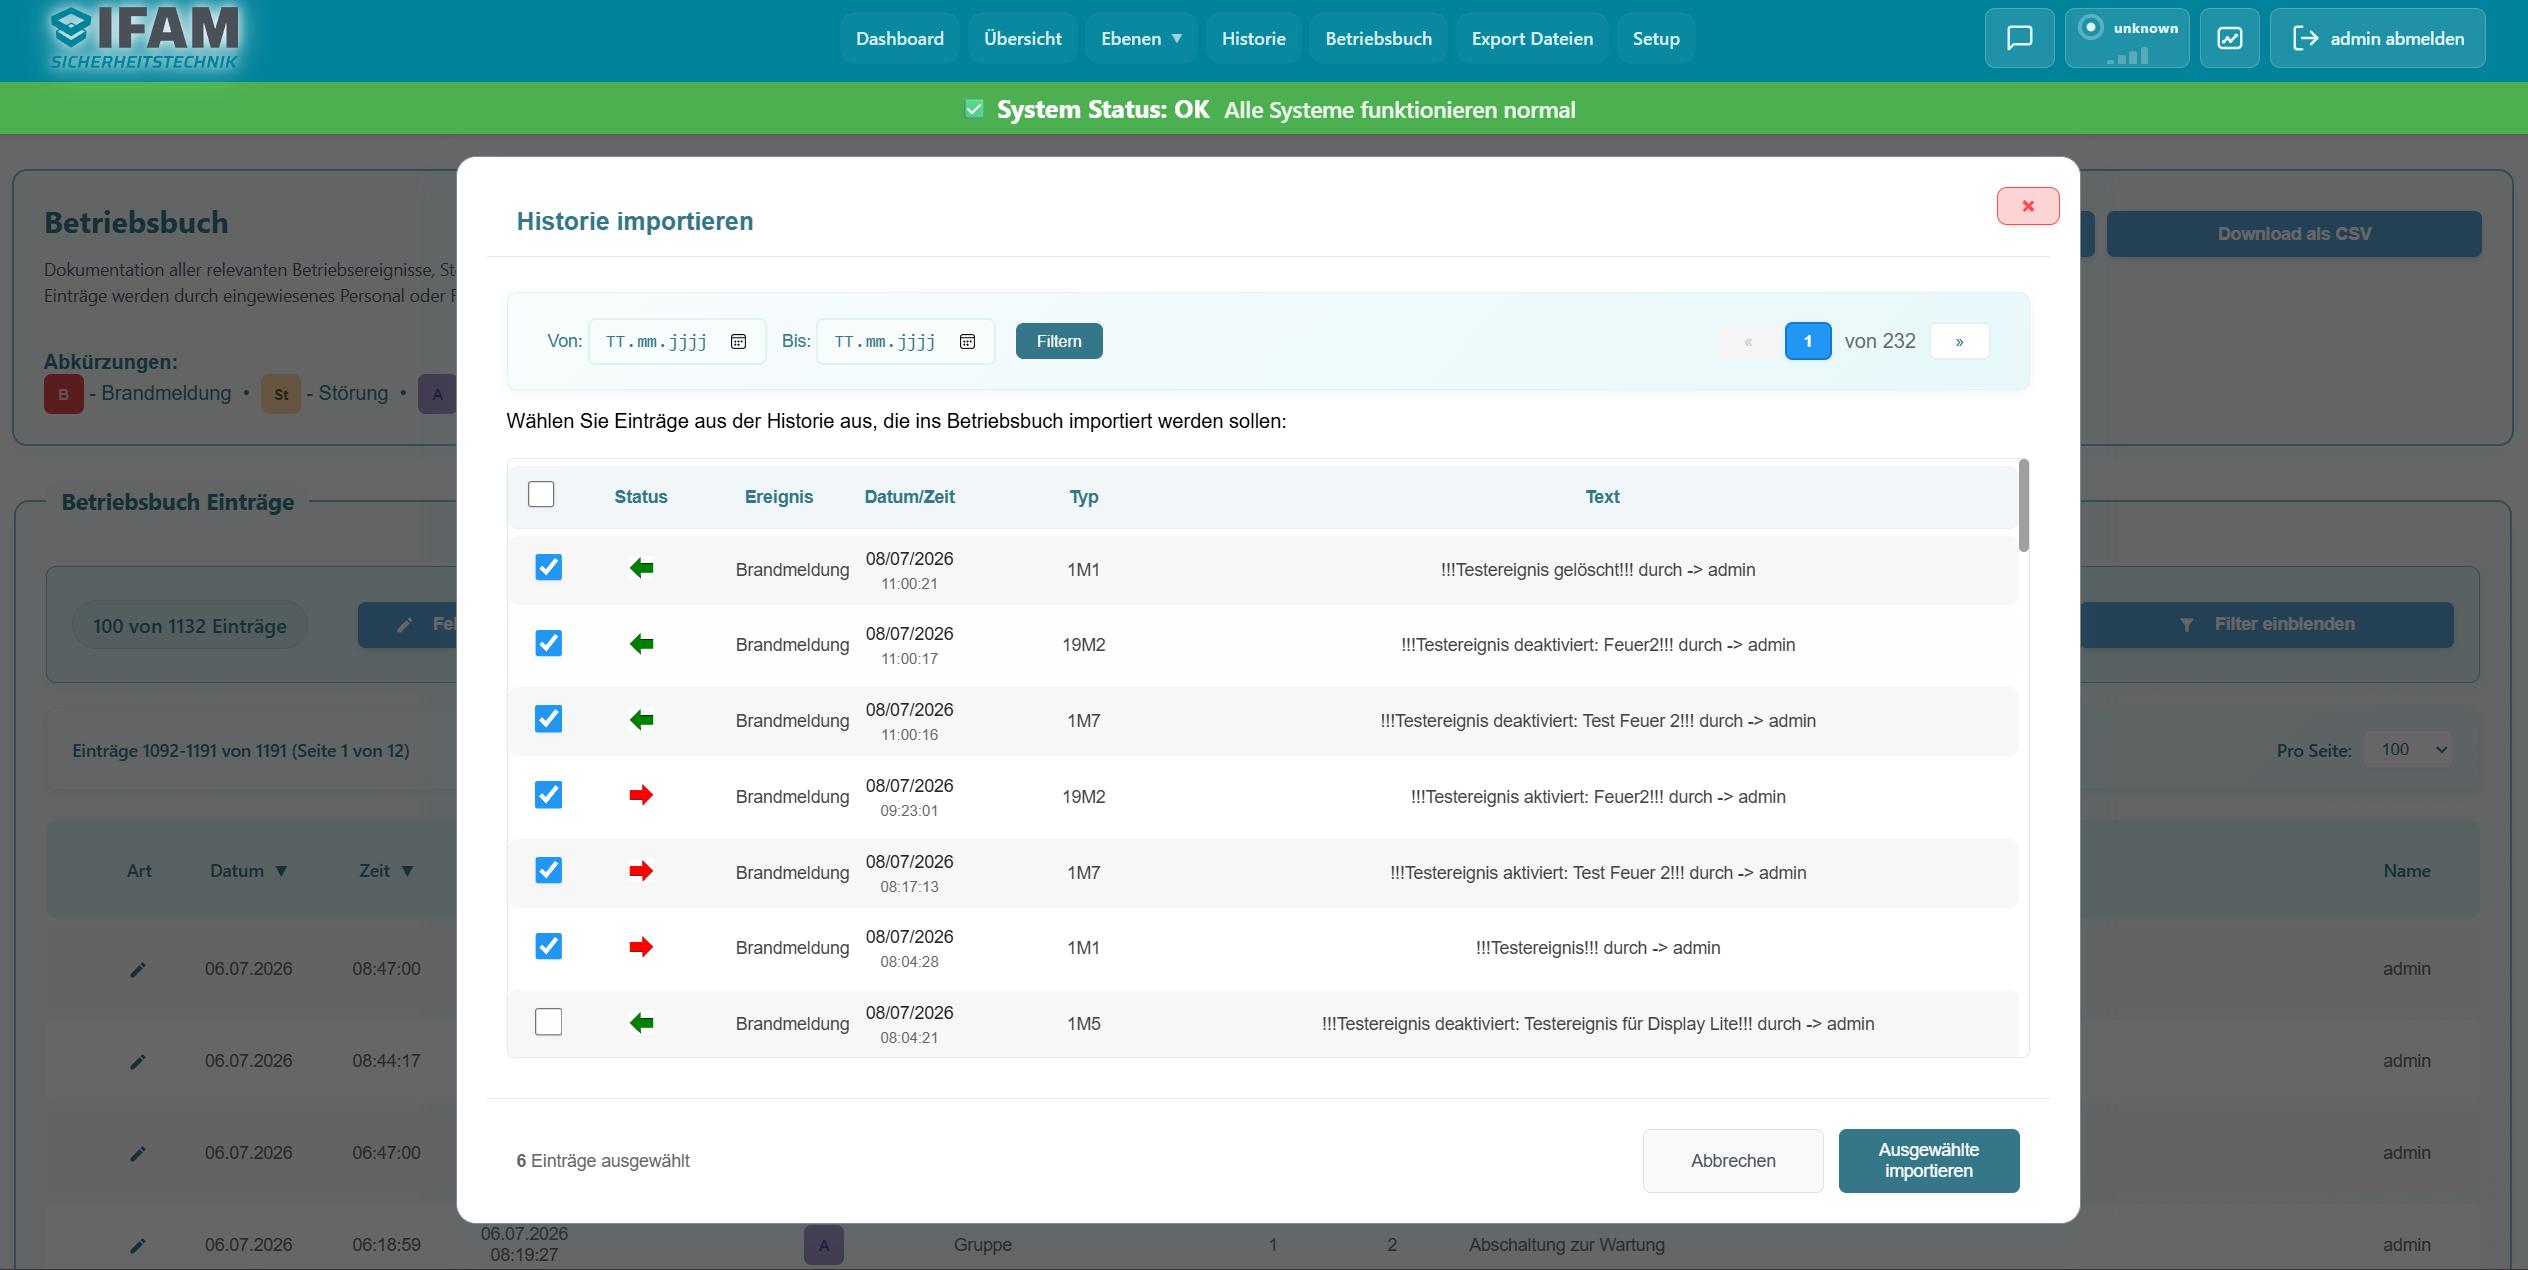Sort by Datum column arrow
Image resolution: width=2528 pixels, height=1270 pixels.
coord(281,871)
